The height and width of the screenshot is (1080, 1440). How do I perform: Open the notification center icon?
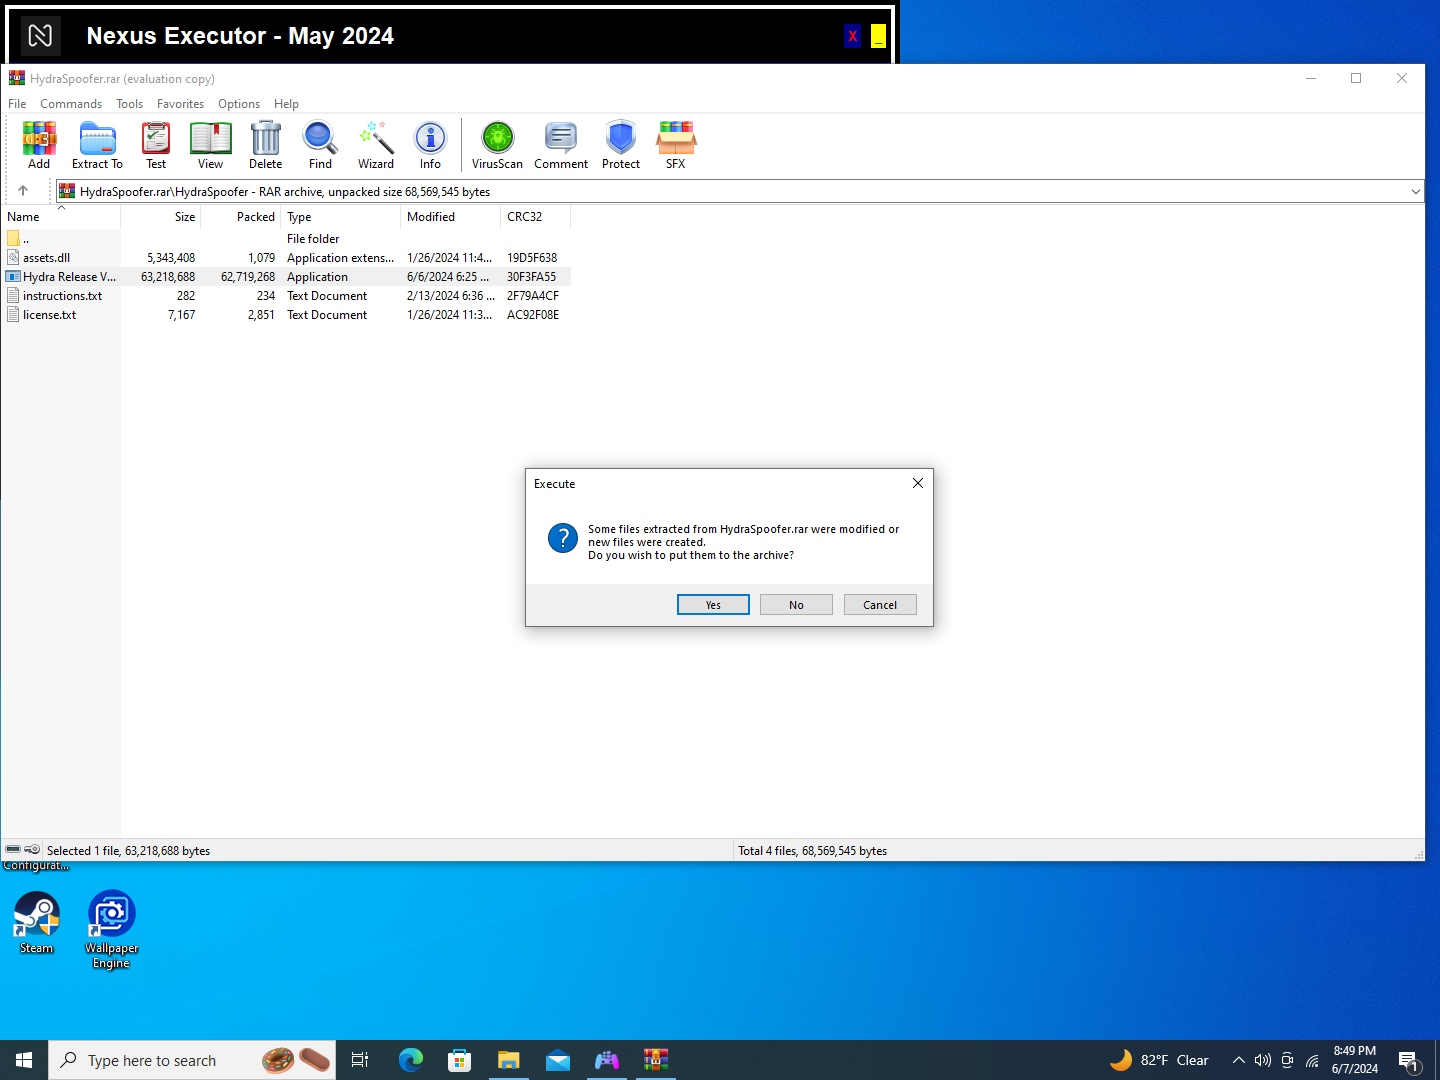coord(1409,1061)
